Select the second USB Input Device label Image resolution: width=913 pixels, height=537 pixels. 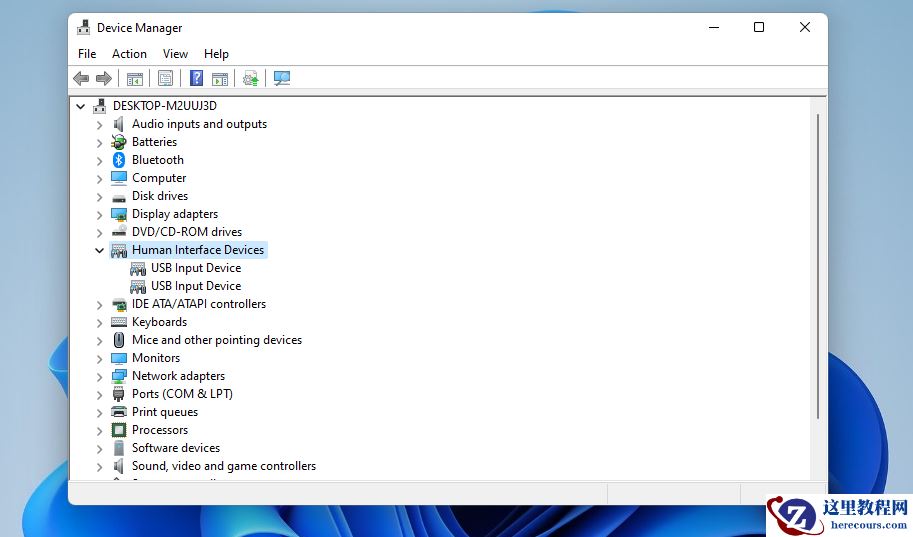(196, 286)
